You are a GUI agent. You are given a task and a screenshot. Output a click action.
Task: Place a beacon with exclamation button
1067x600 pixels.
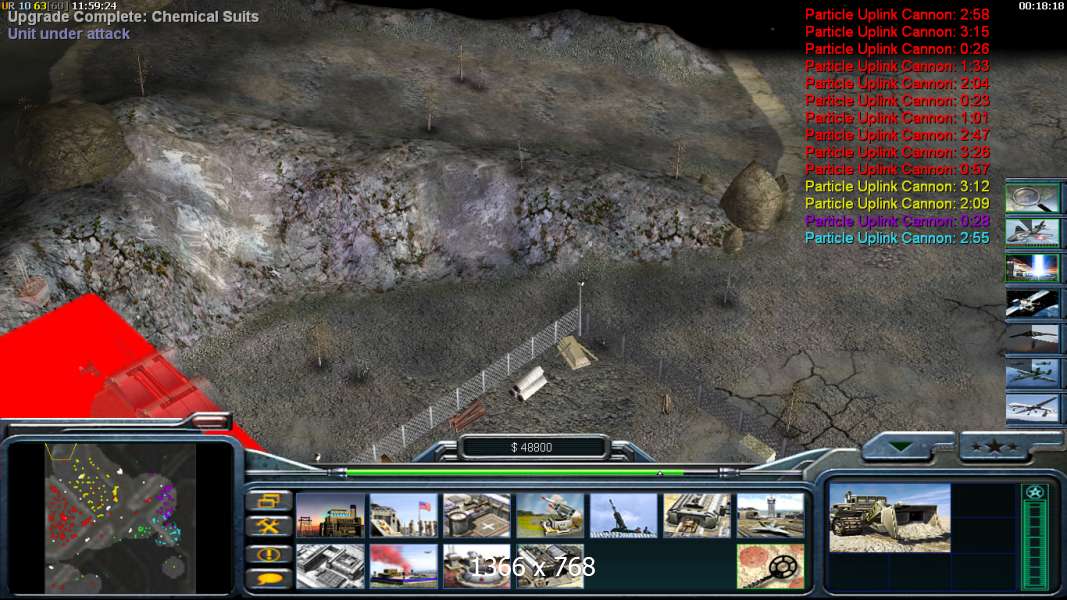[x=269, y=554]
